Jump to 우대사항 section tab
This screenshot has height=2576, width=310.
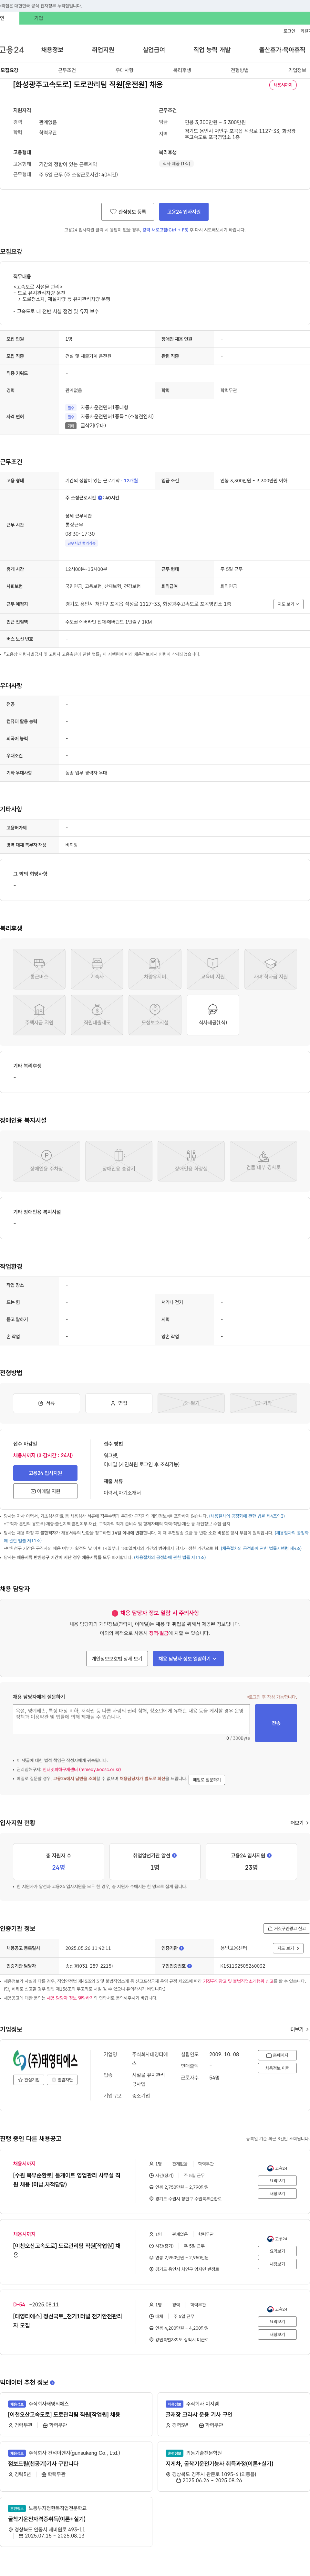[124, 70]
